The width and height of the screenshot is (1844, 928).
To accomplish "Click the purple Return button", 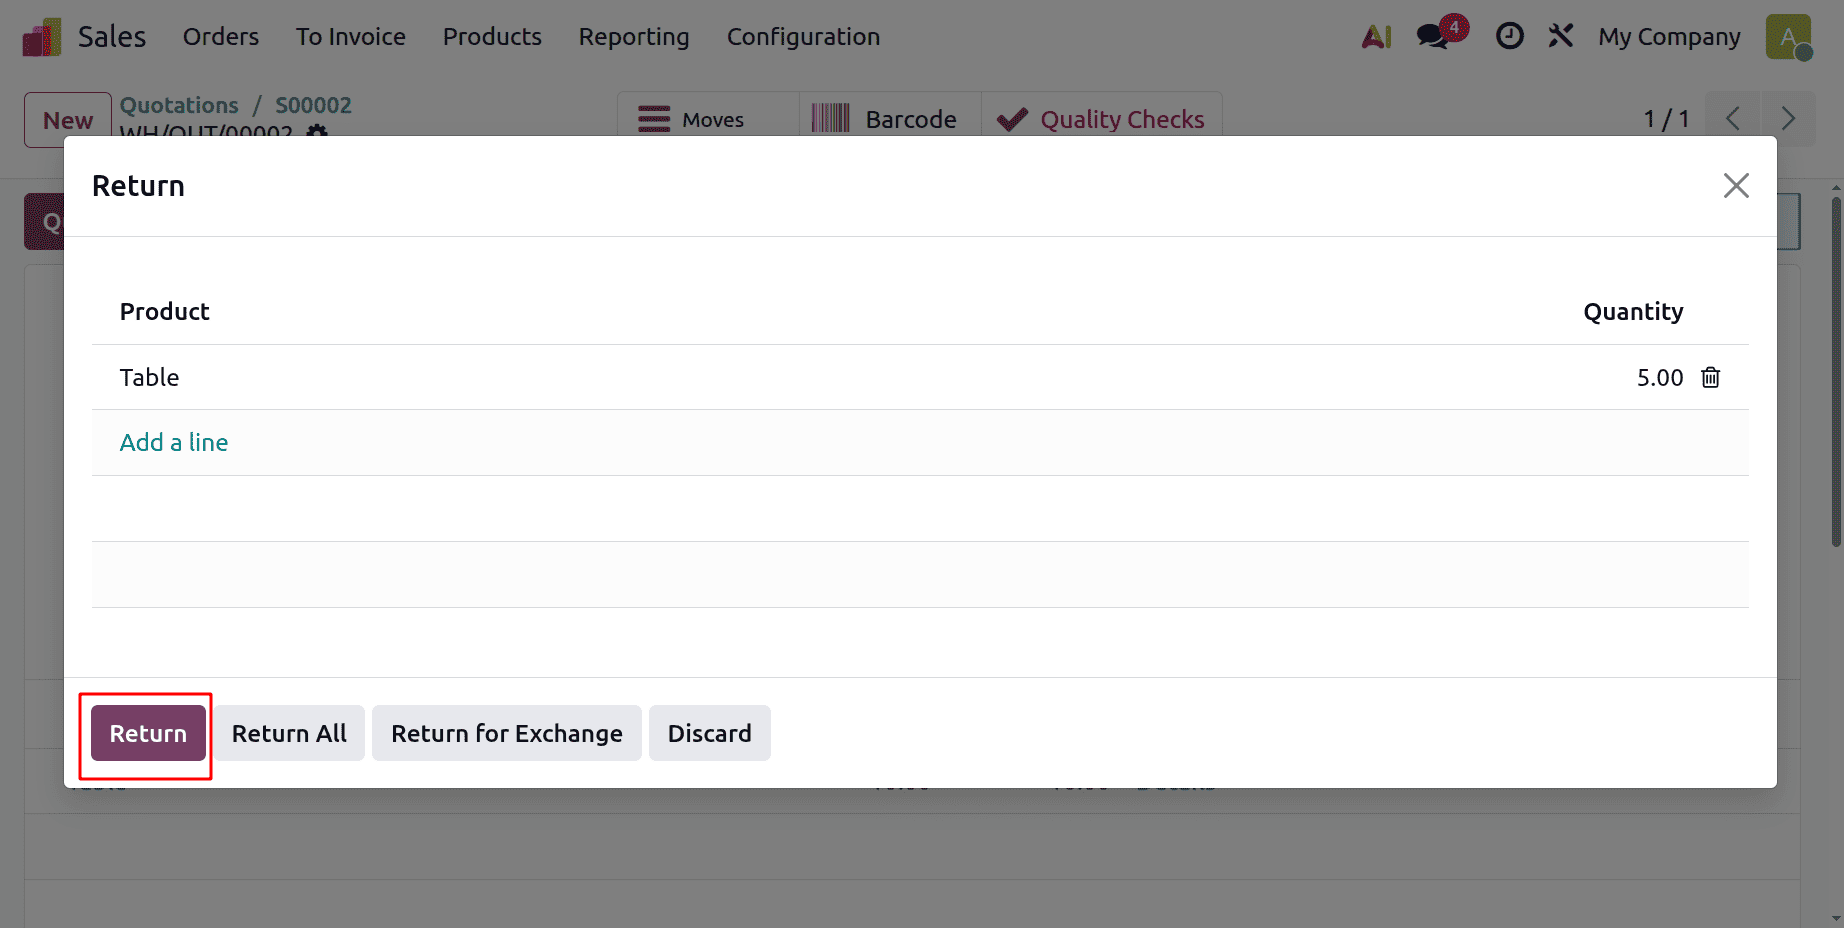I will click(x=148, y=733).
